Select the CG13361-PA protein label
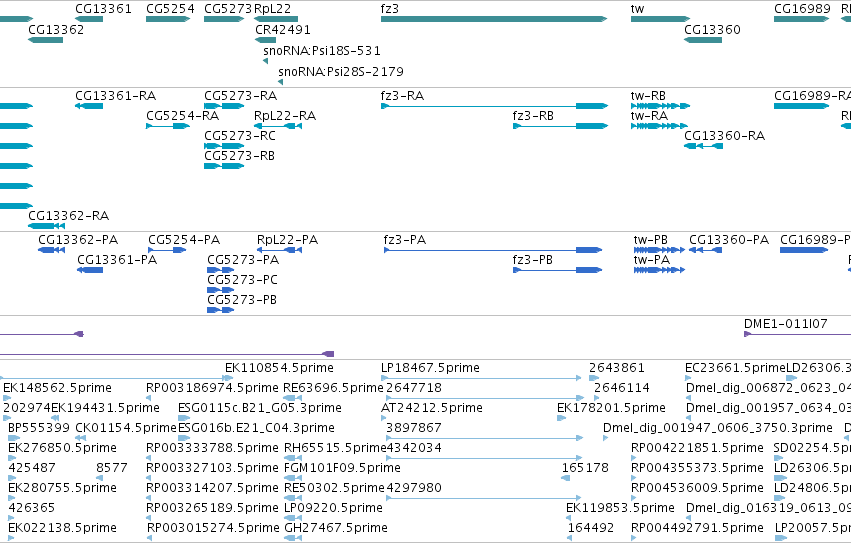The width and height of the screenshot is (851, 543). [117, 260]
